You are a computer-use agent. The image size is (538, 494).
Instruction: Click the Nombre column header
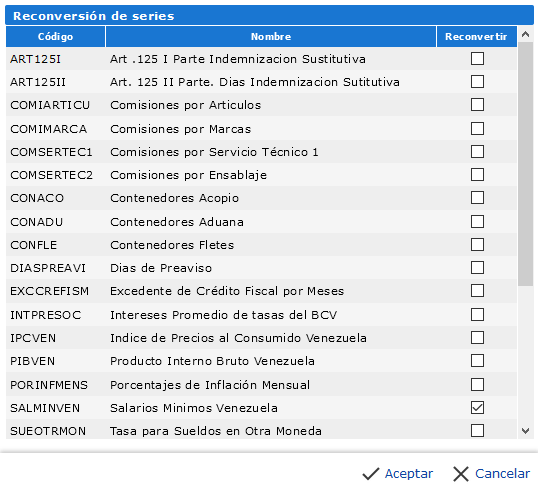(x=271, y=36)
